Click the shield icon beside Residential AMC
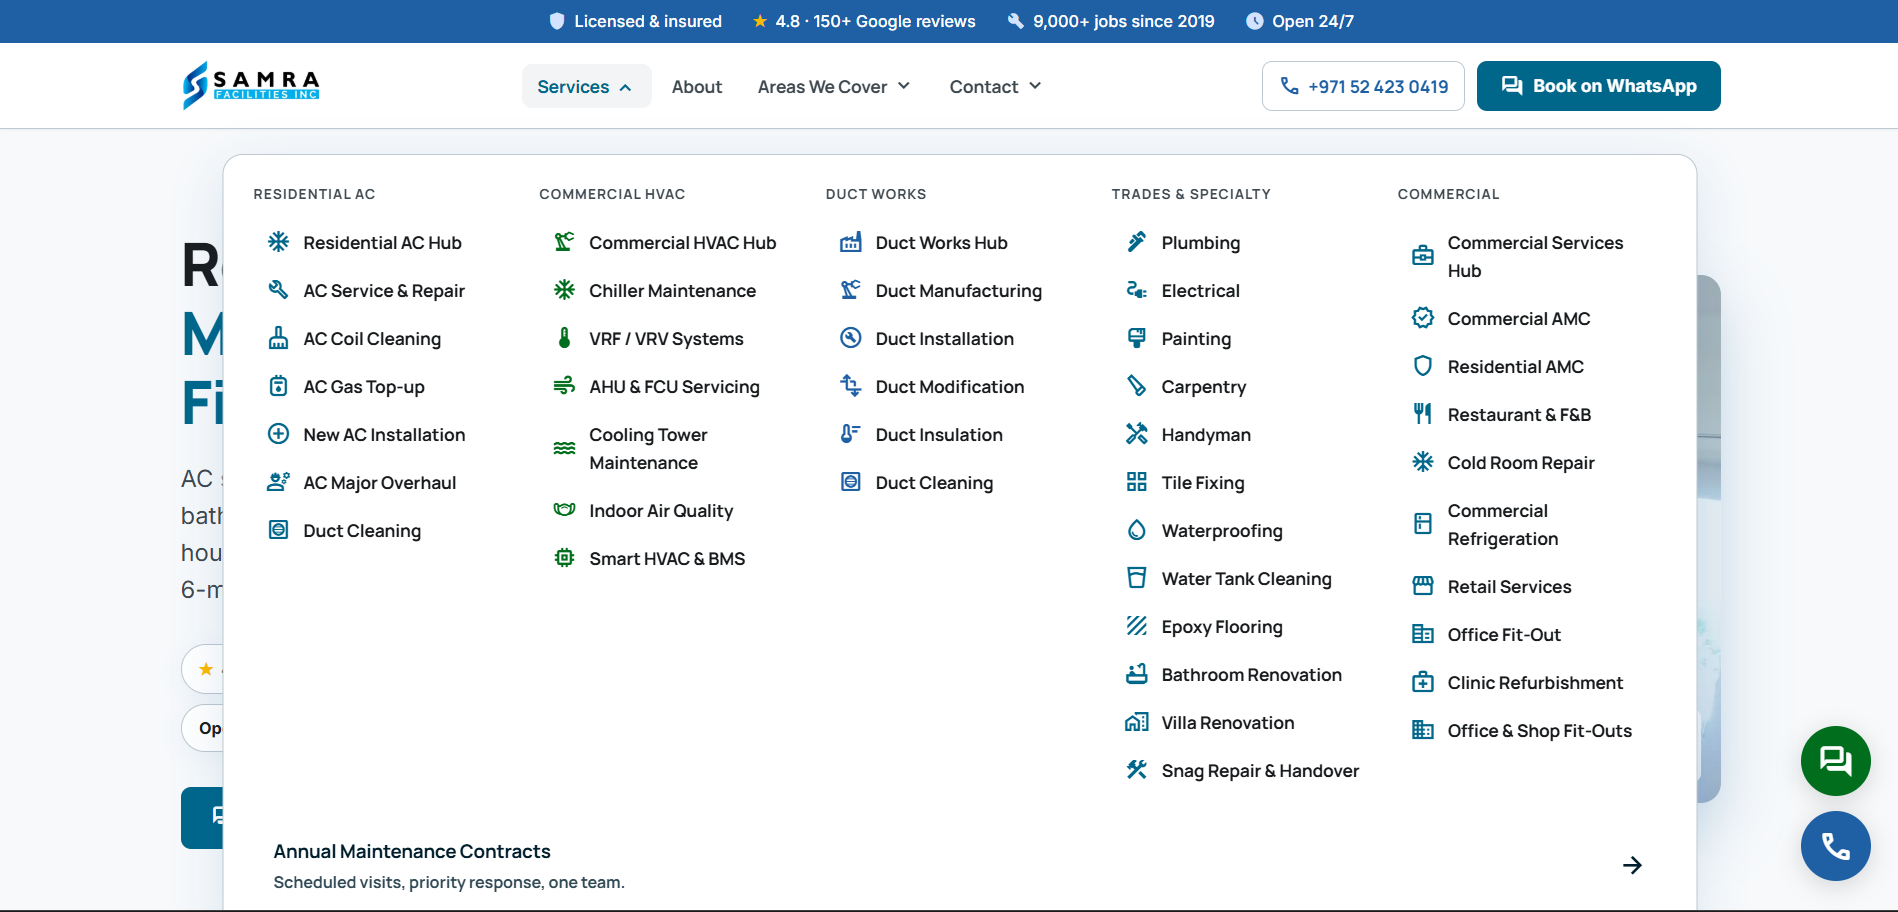Screen dimensions: 1898x912 (1422, 366)
